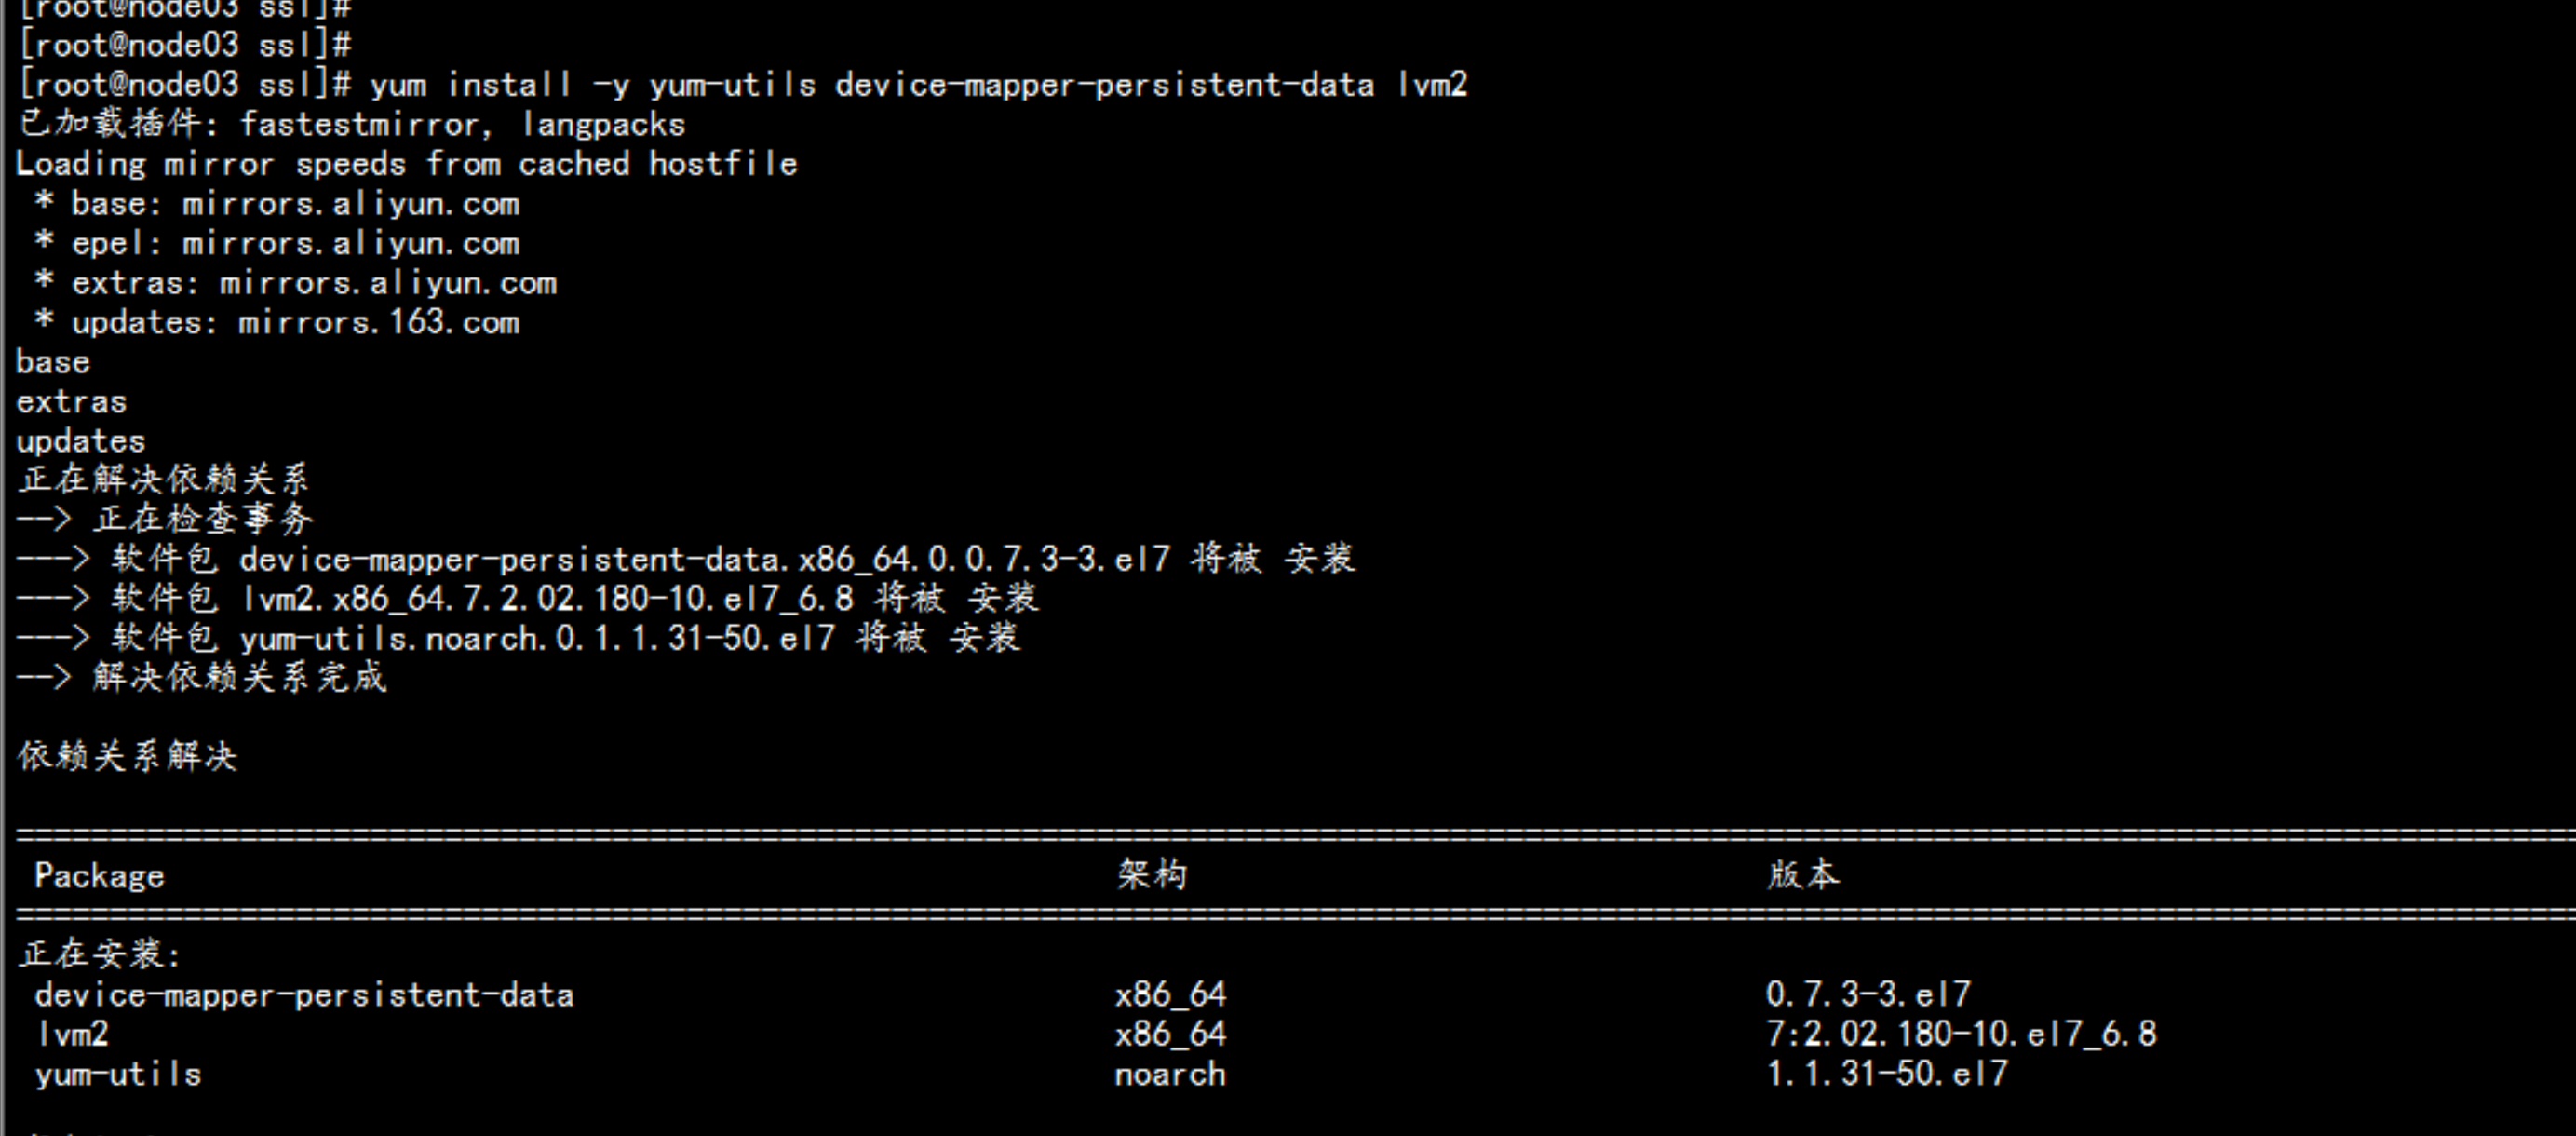Viewport: 2576px width, 1136px height.
Task: Select the '正在解决依赖关系' line
Action: pyautogui.click(x=164, y=479)
